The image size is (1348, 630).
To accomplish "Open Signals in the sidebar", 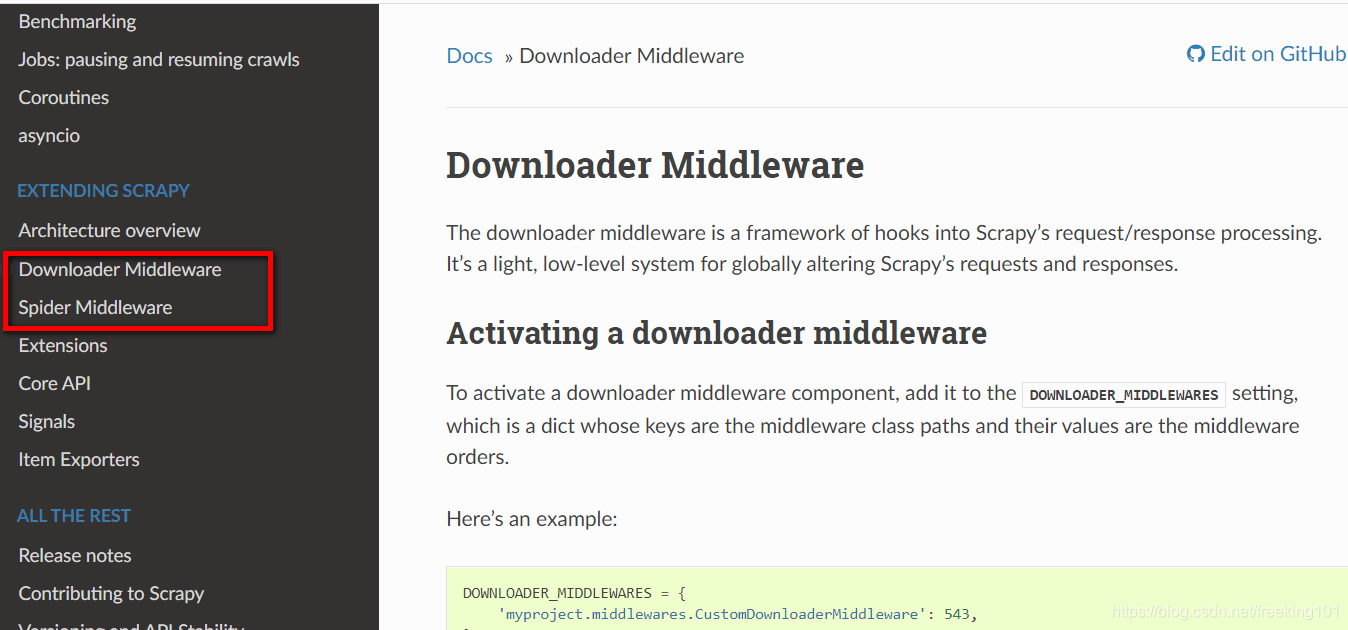I will click(47, 421).
